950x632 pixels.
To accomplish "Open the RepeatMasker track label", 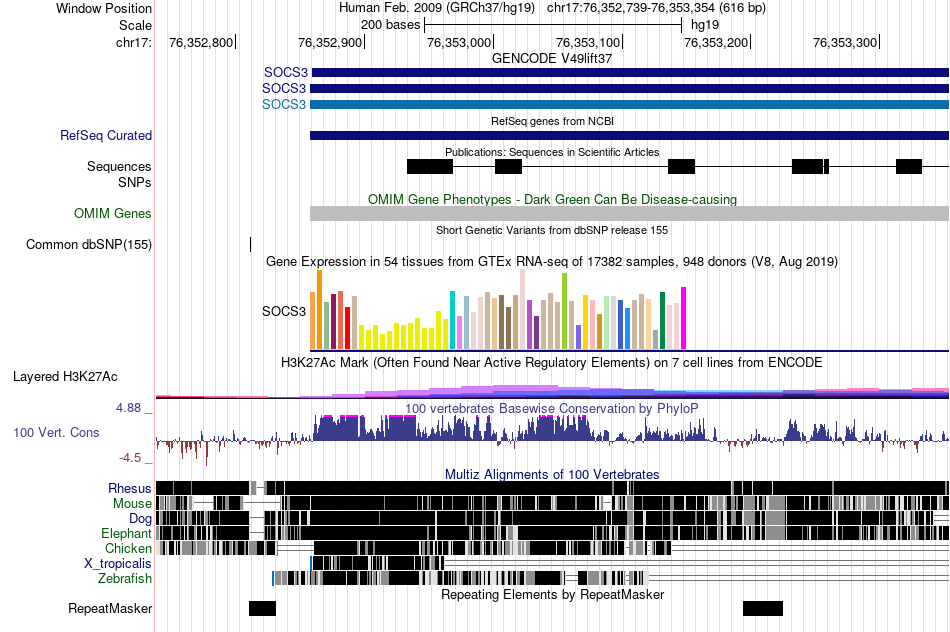I will (110, 608).
